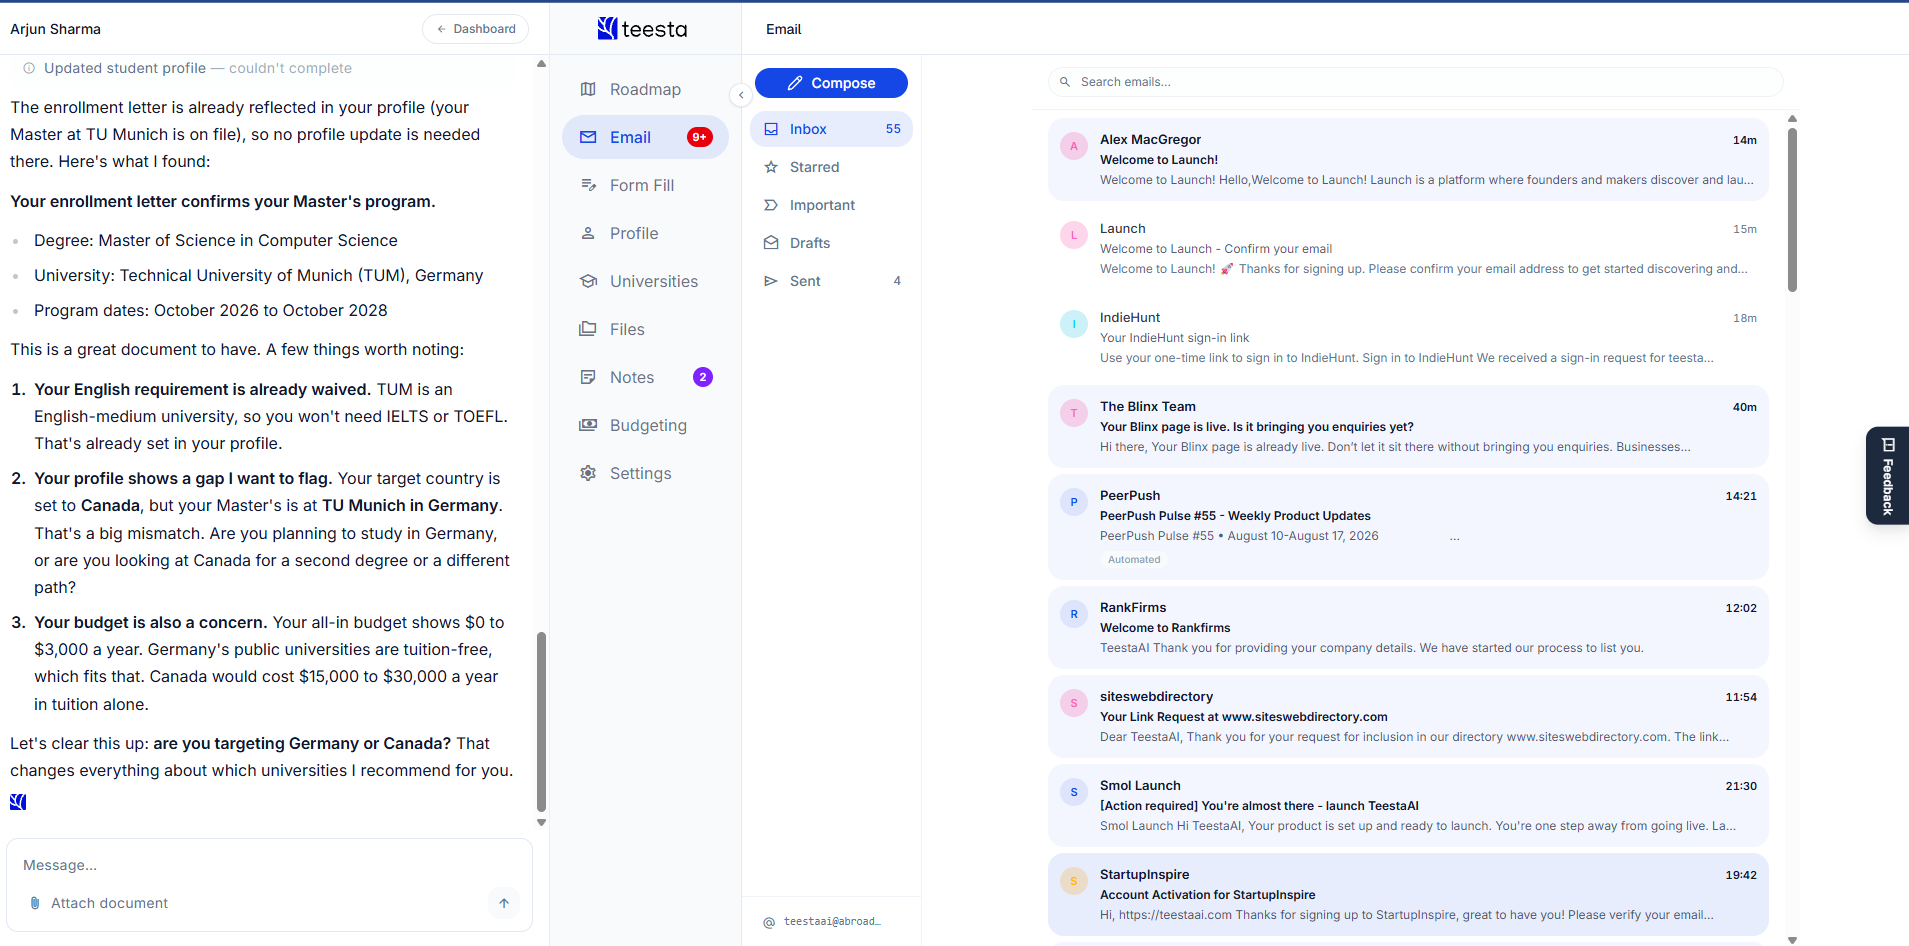Click the Drafts envelope icon
The image size is (1909, 946).
coord(771,243)
